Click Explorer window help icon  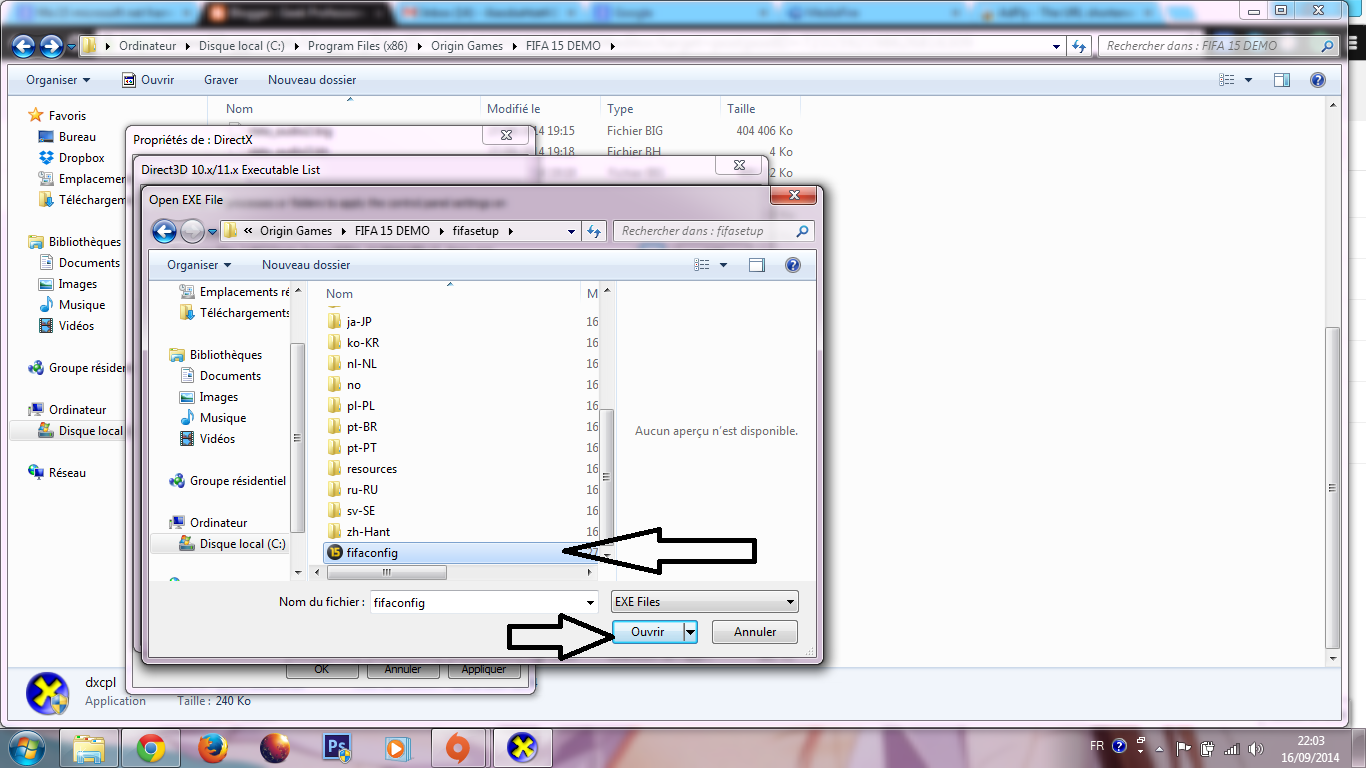coord(1320,80)
